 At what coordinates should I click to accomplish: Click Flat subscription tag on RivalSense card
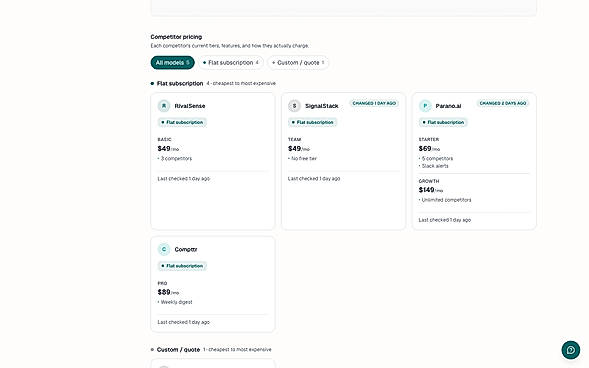pyautogui.click(x=182, y=122)
